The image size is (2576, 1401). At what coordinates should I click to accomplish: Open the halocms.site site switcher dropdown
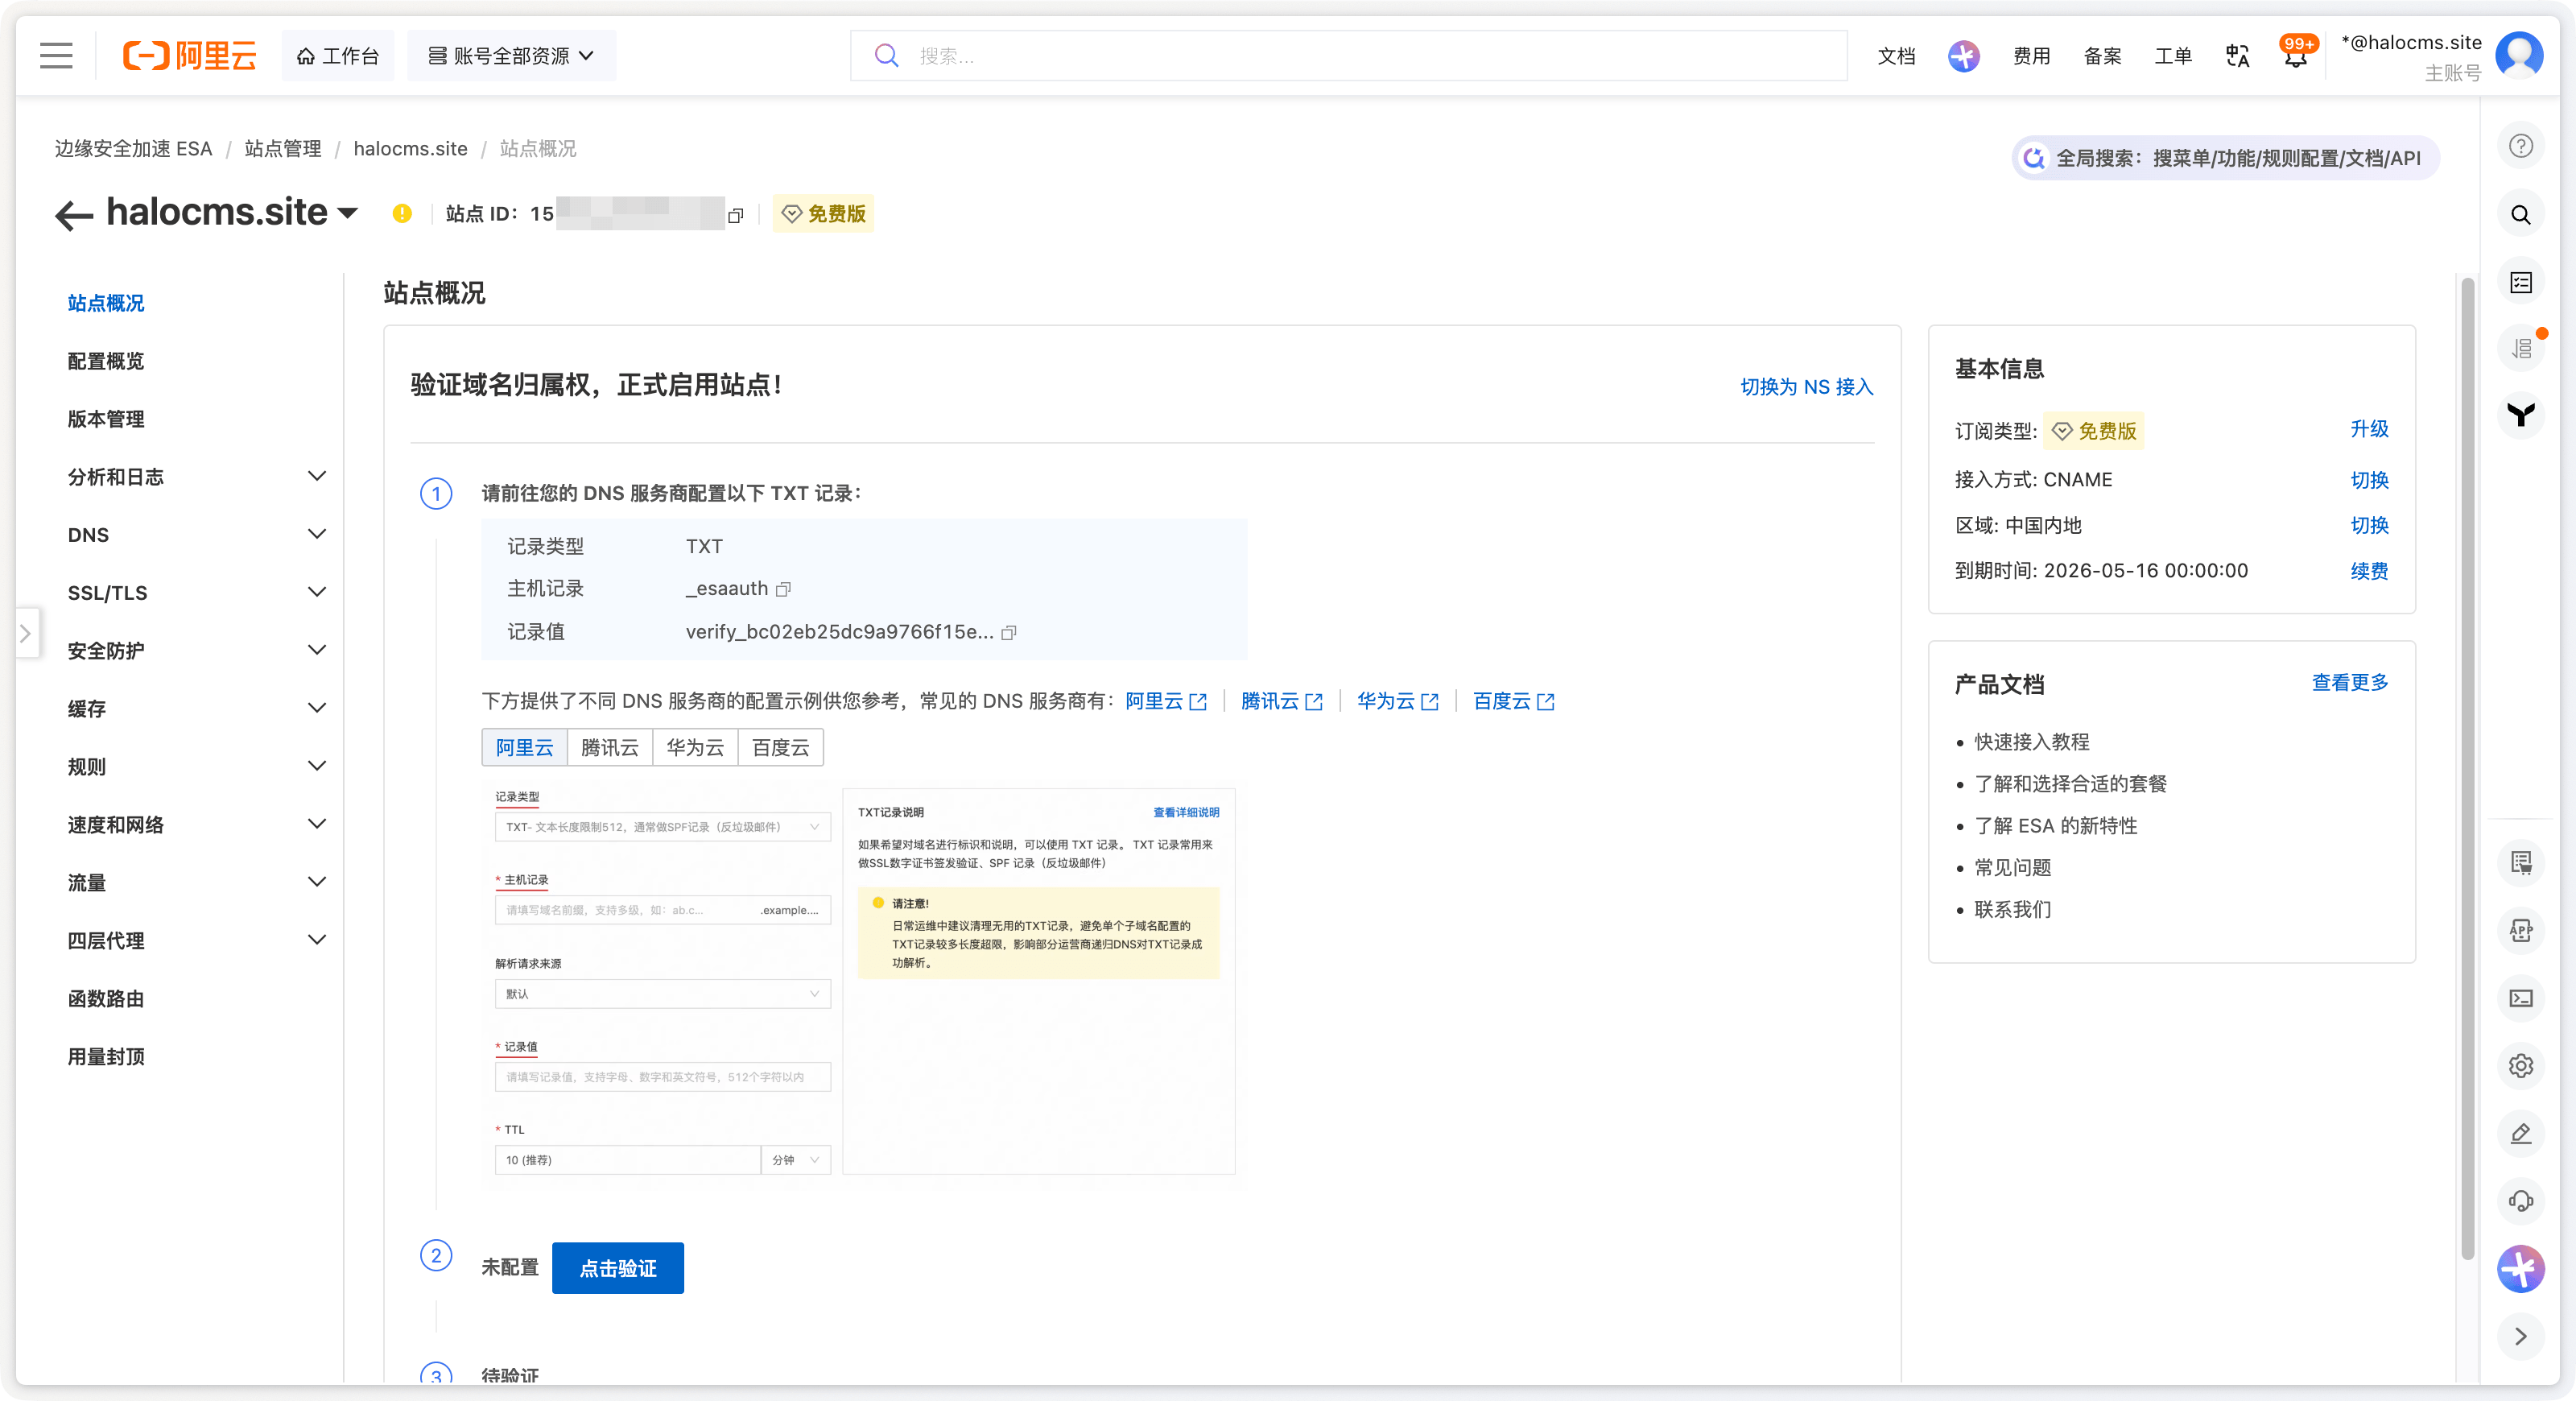[x=348, y=213]
